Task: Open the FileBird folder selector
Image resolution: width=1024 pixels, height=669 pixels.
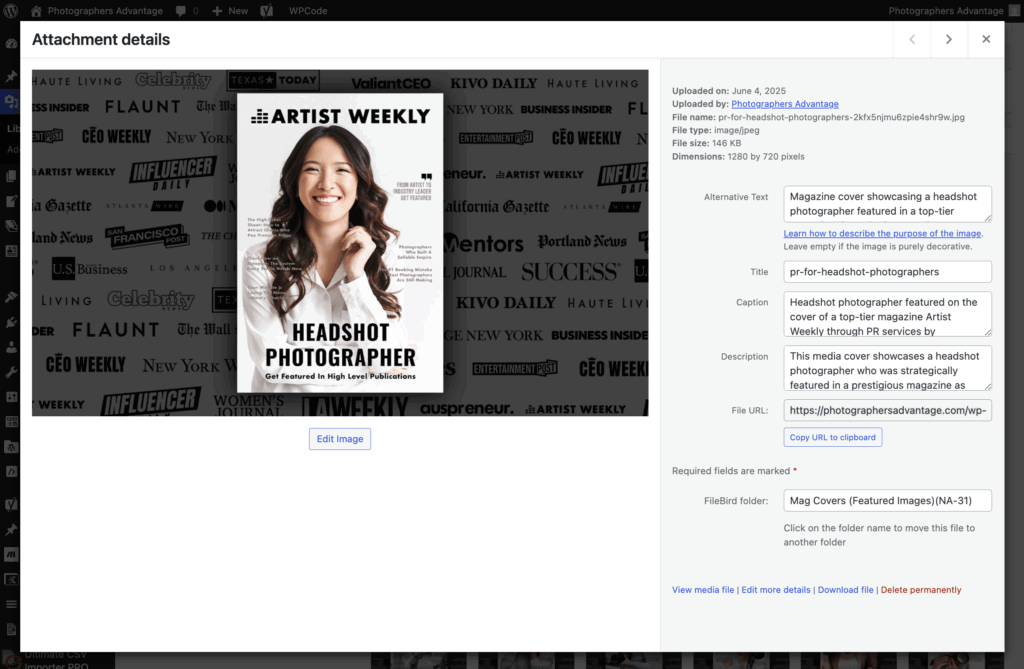Action: 888,500
